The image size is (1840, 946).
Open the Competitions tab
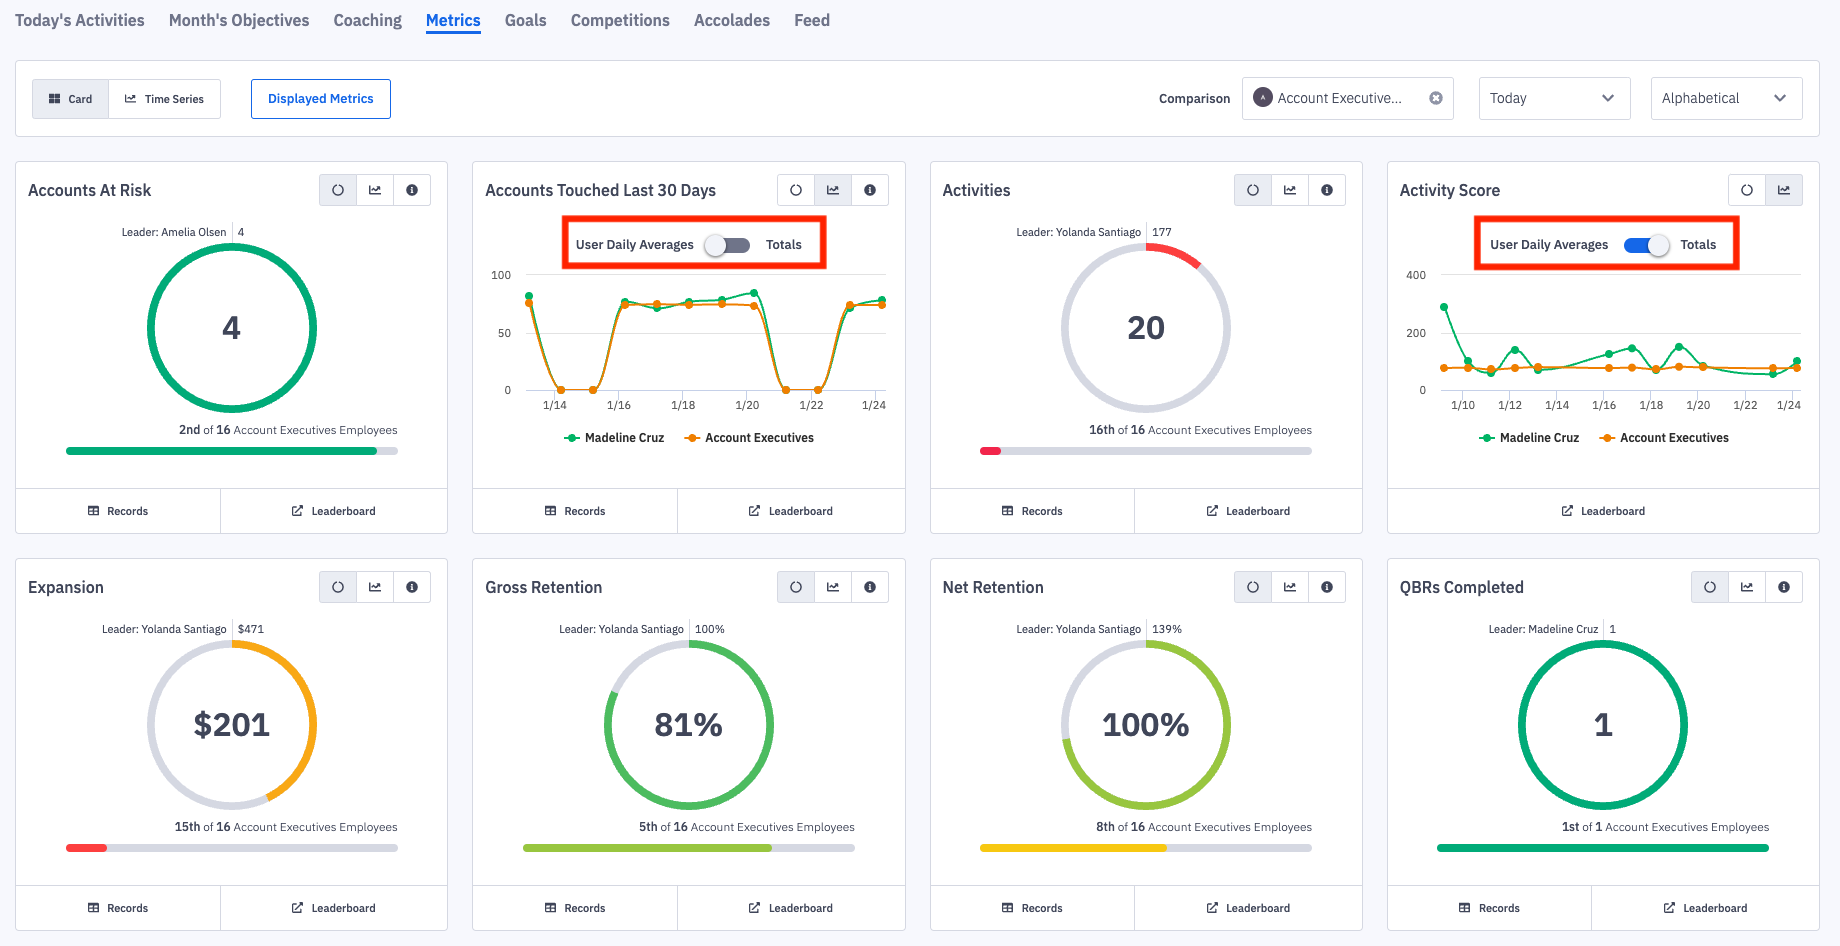[x=619, y=20]
